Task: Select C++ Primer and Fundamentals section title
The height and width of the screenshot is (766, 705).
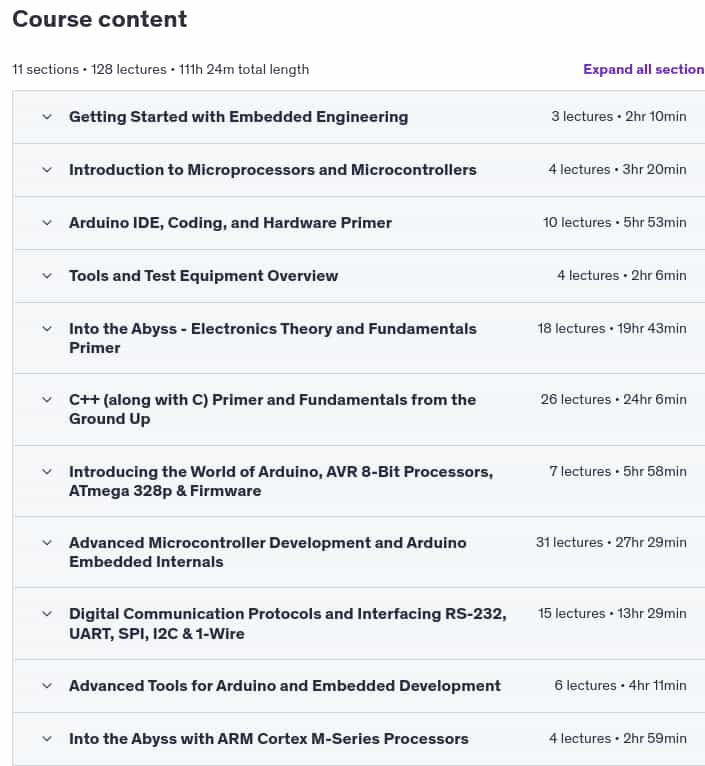Action: [273, 409]
